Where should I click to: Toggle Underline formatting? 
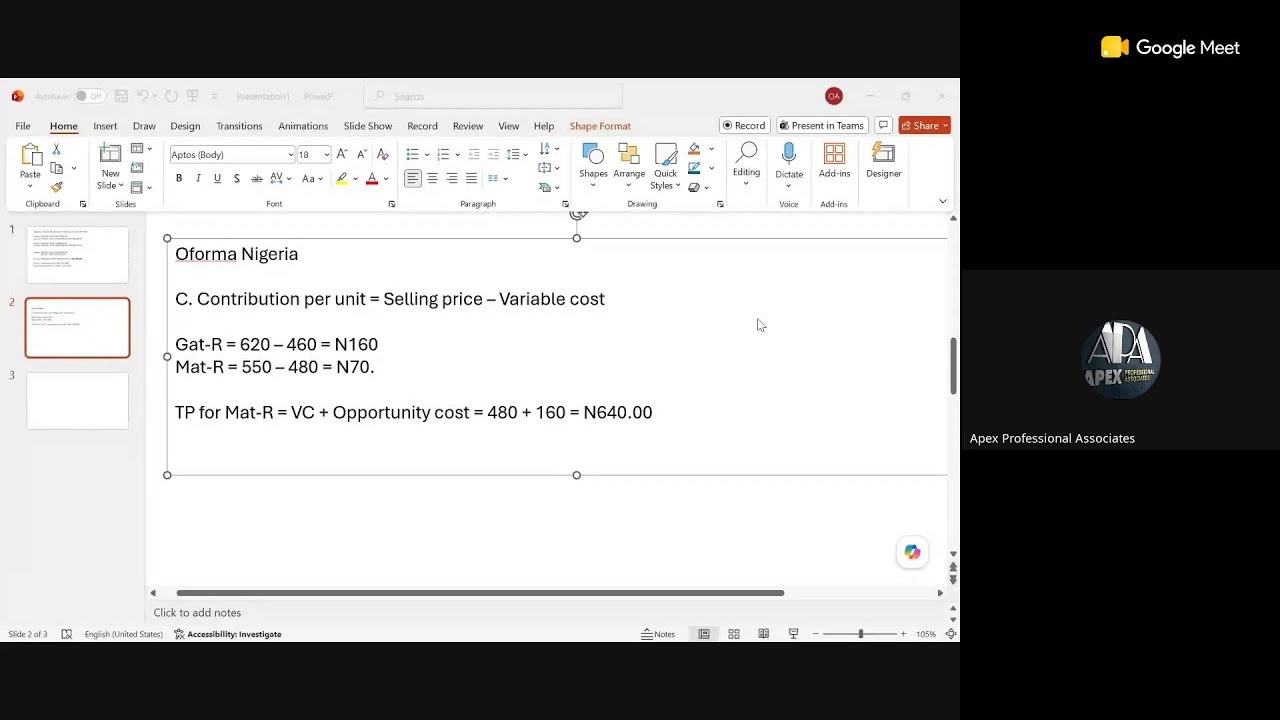[x=217, y=178]
